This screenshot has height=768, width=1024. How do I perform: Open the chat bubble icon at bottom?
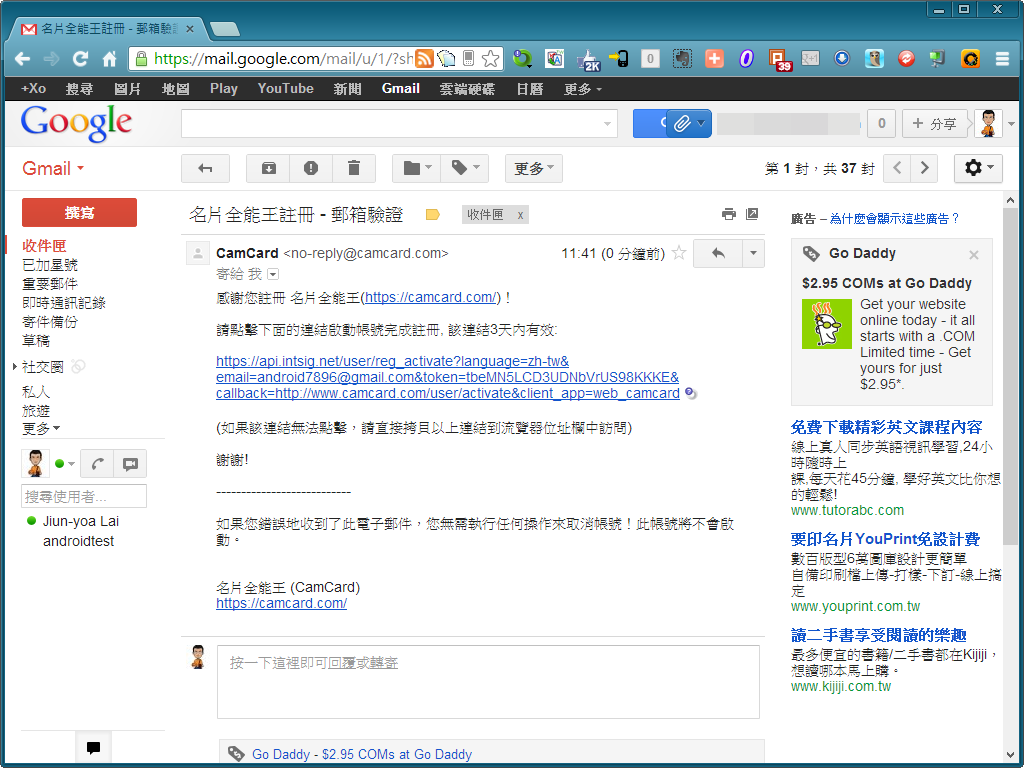93,748
